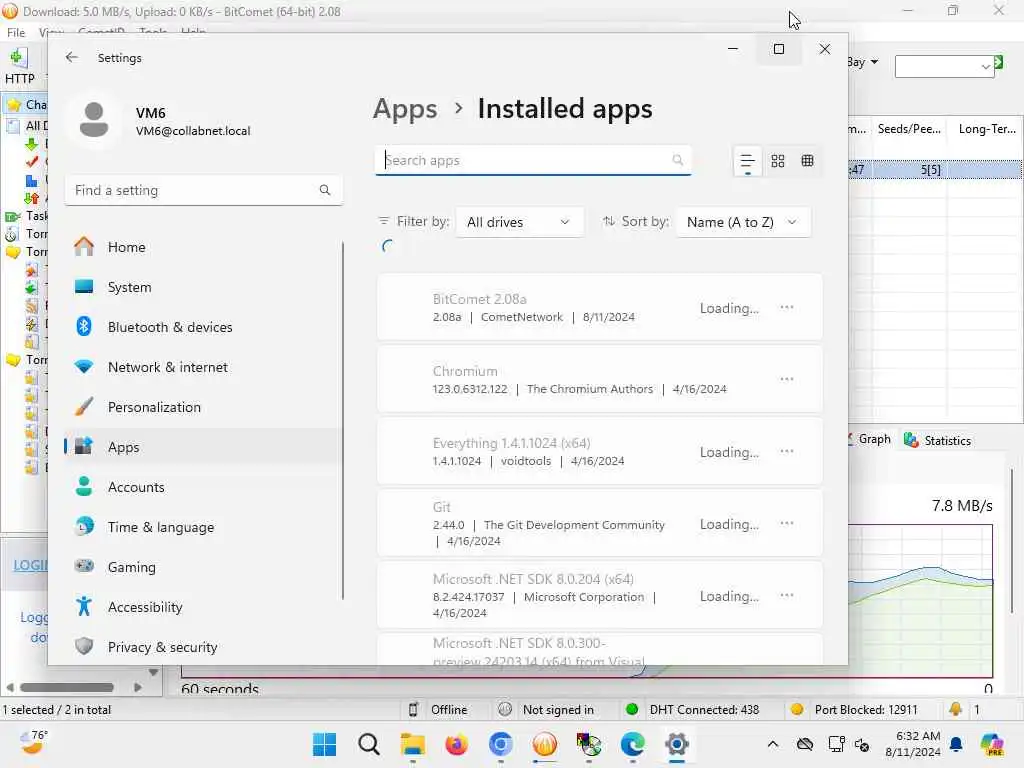The image size is (1024, 768).
Task: Click Long-Term column header in BitComet
Action: tap(986, 129)
